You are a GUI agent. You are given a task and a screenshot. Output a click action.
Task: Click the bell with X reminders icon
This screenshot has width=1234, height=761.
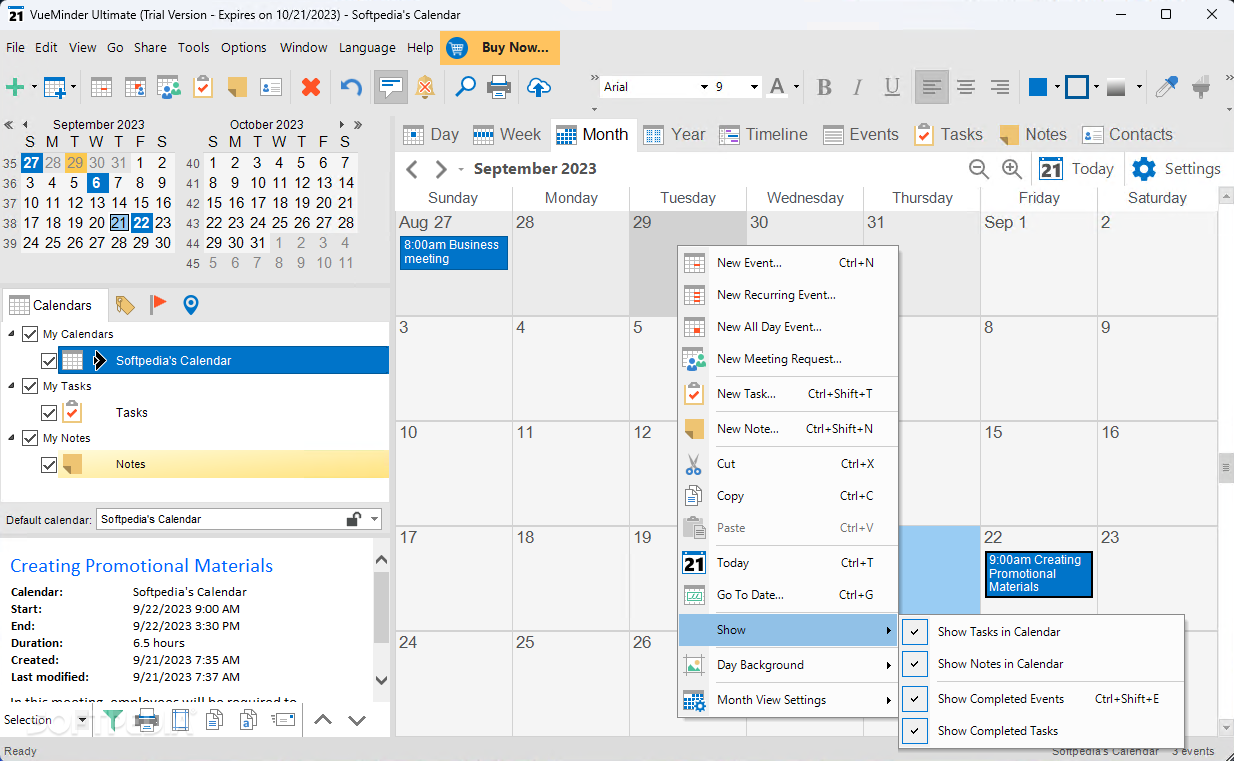click(425, 87)
